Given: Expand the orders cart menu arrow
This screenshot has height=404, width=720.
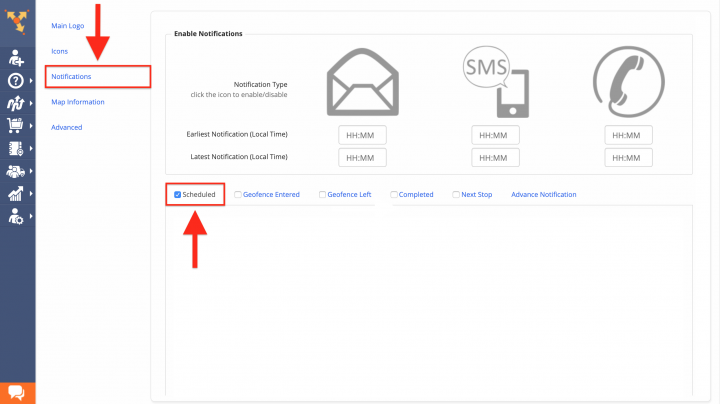Looking at the screenshot, I should 31,125.
